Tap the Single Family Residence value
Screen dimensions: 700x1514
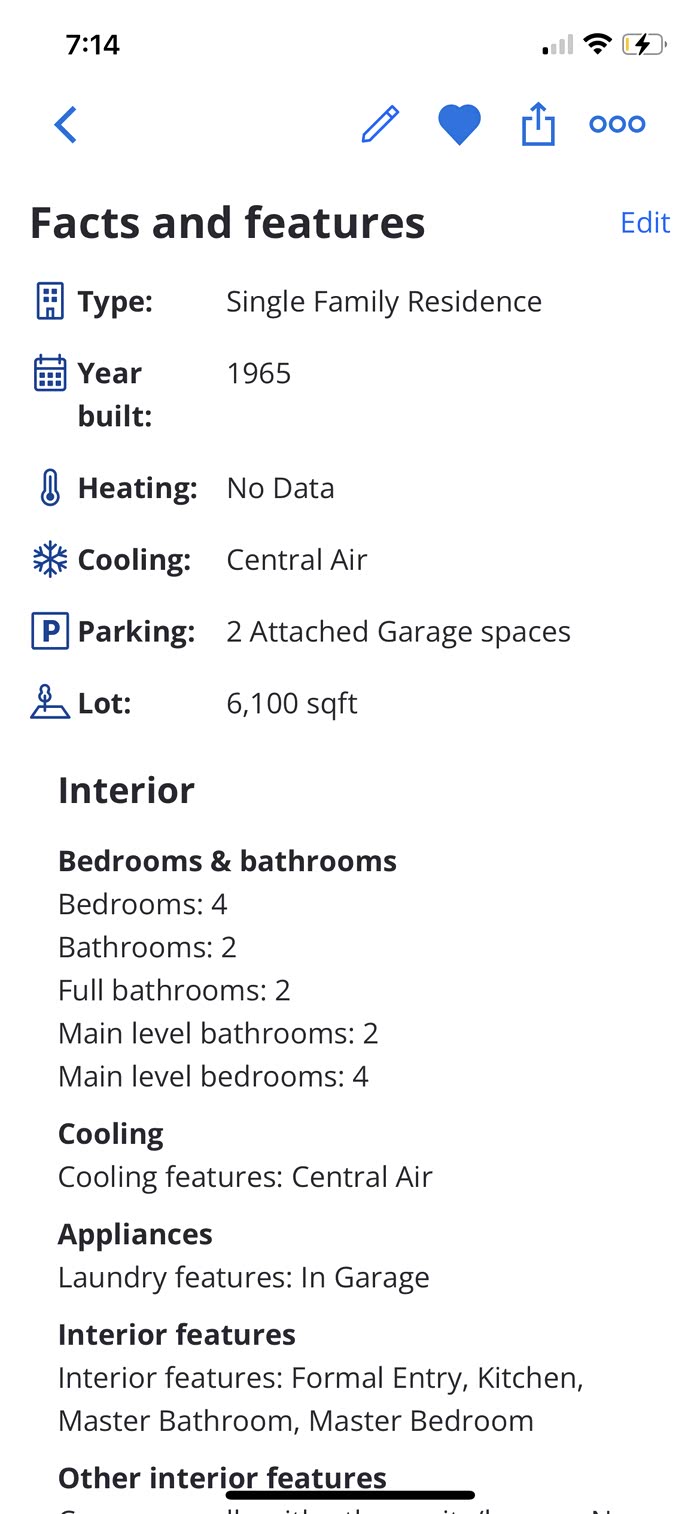pos(384,301)
